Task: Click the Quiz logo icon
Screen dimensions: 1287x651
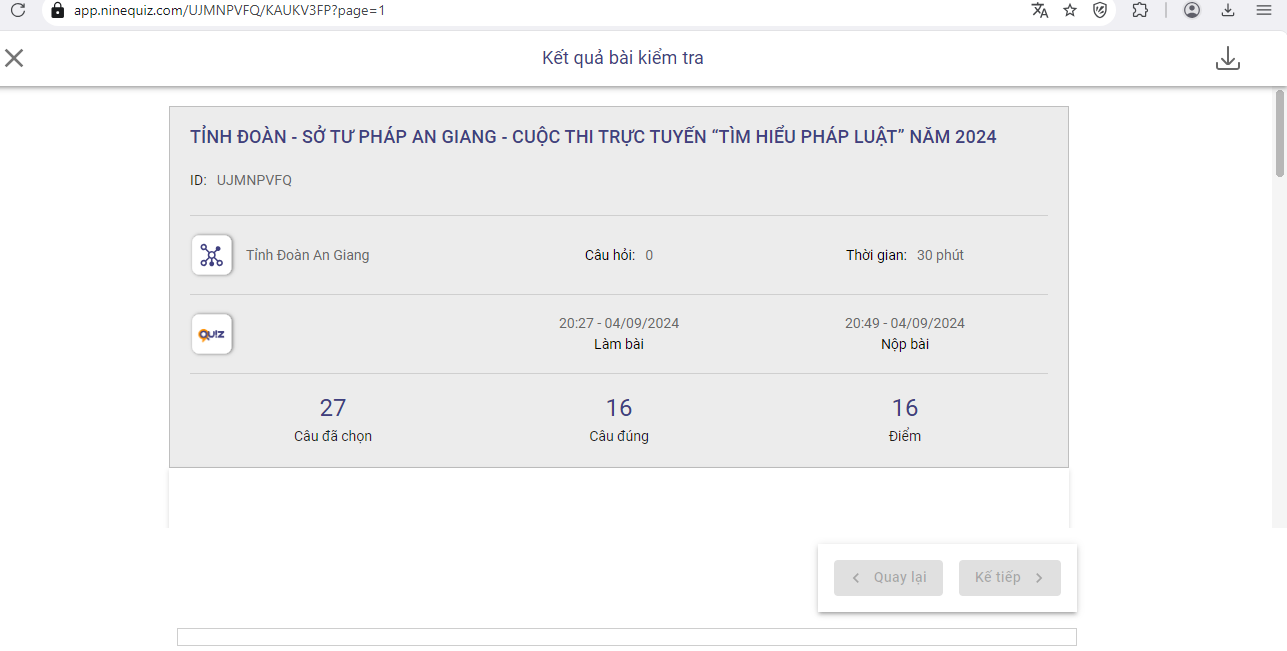Action: tap(212, 334)
